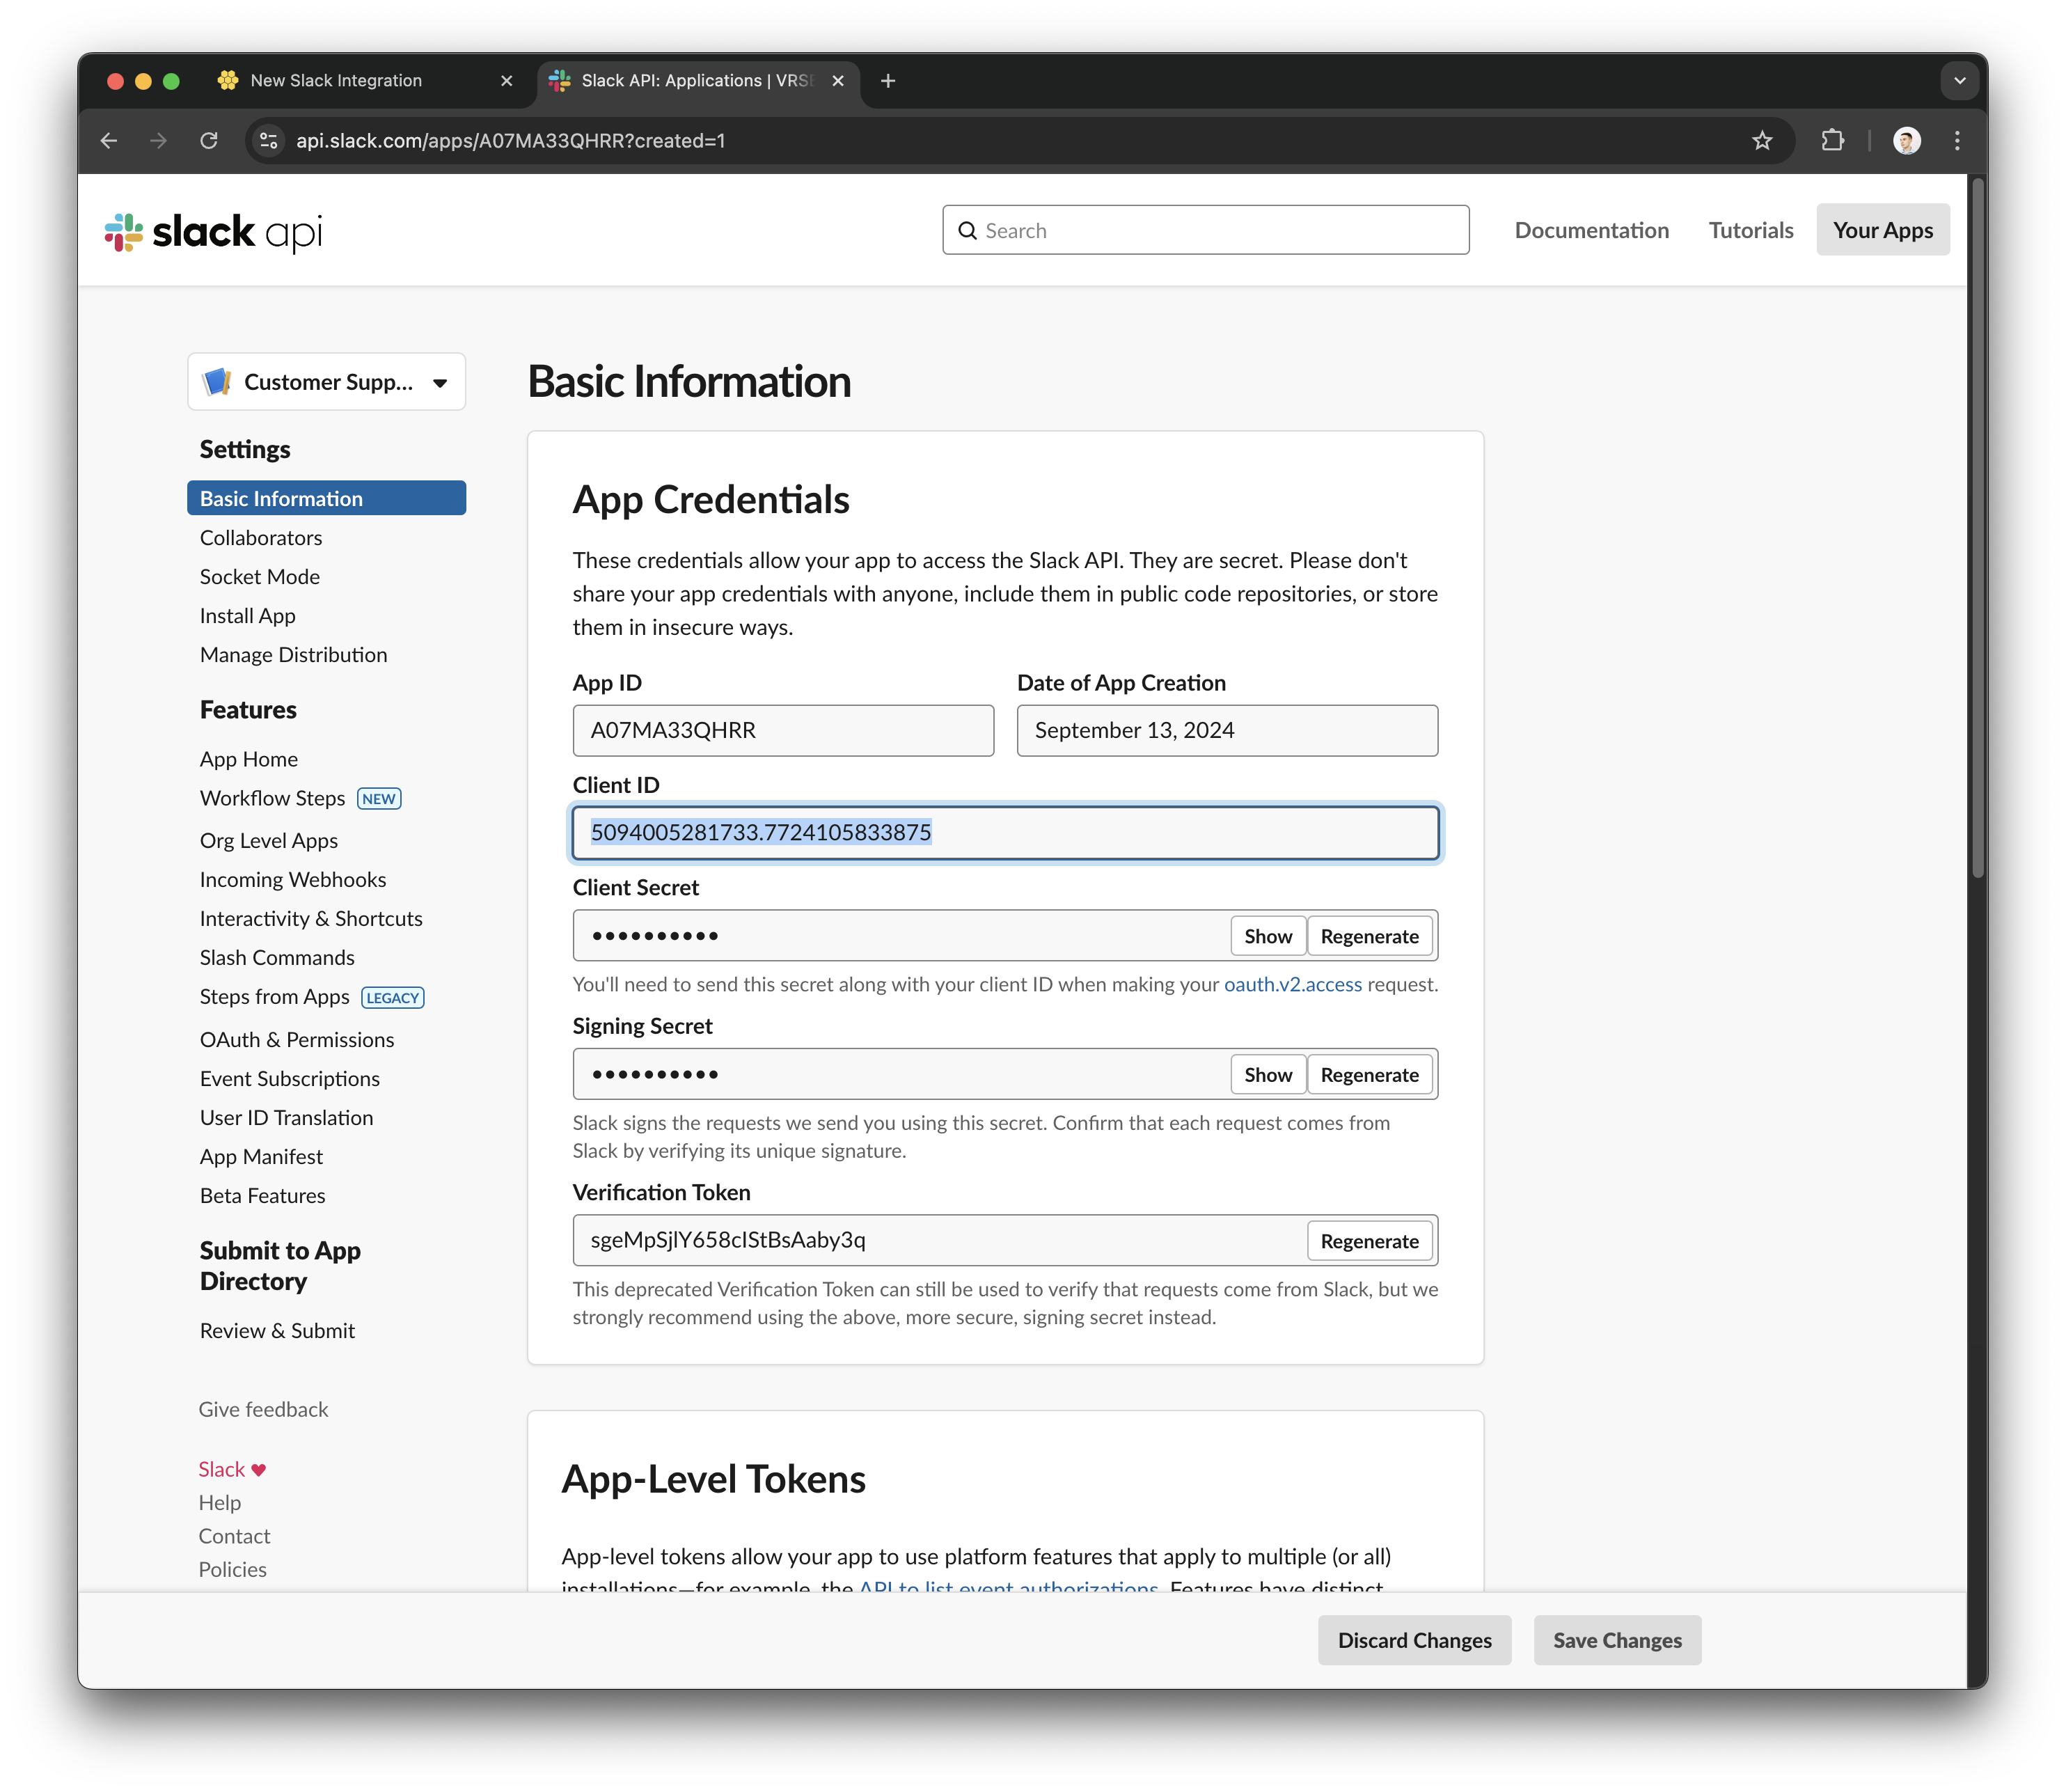2066x1792 pixels.
Task: Regenerate the Verification Token
Action: tap(1369, 1241)
